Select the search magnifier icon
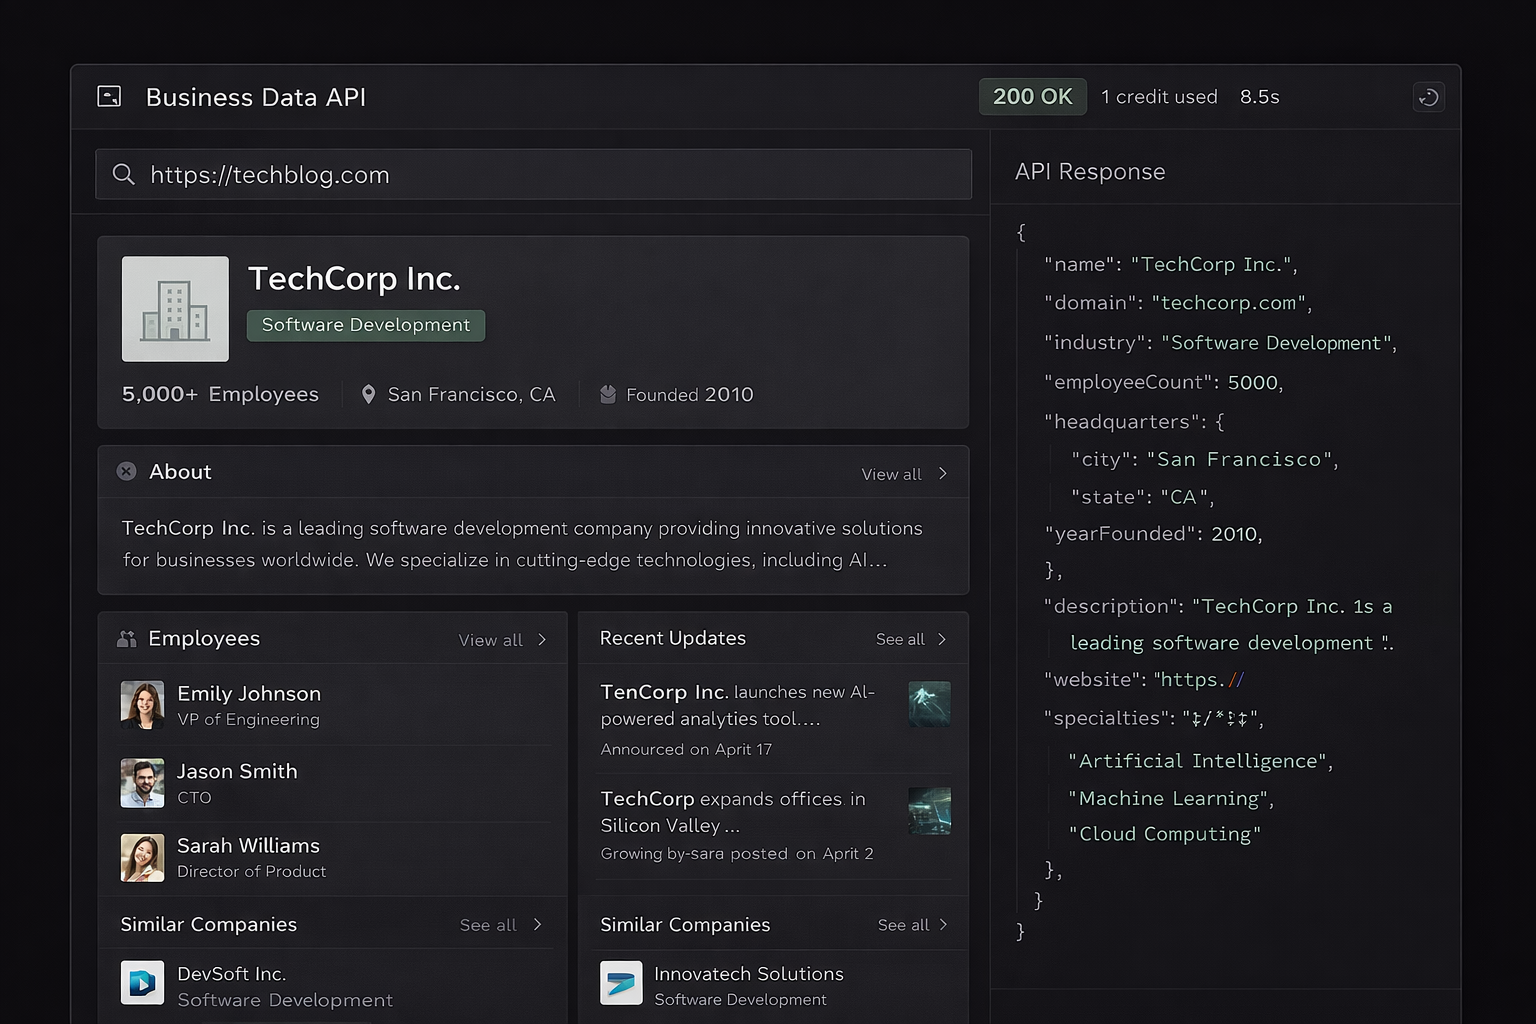1536x1024 pixels. point(123,174)
